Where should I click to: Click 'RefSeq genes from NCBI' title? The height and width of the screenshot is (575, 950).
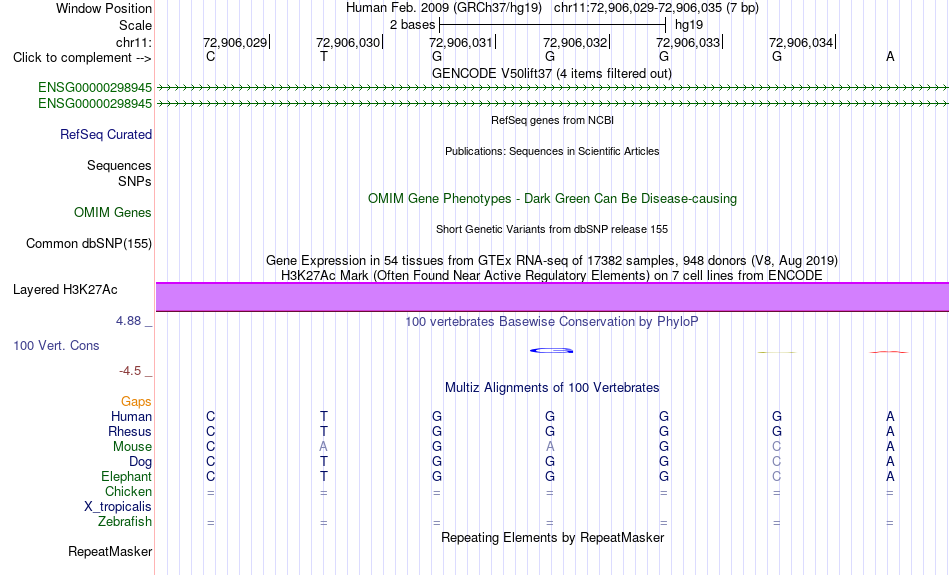pos(553,120)
